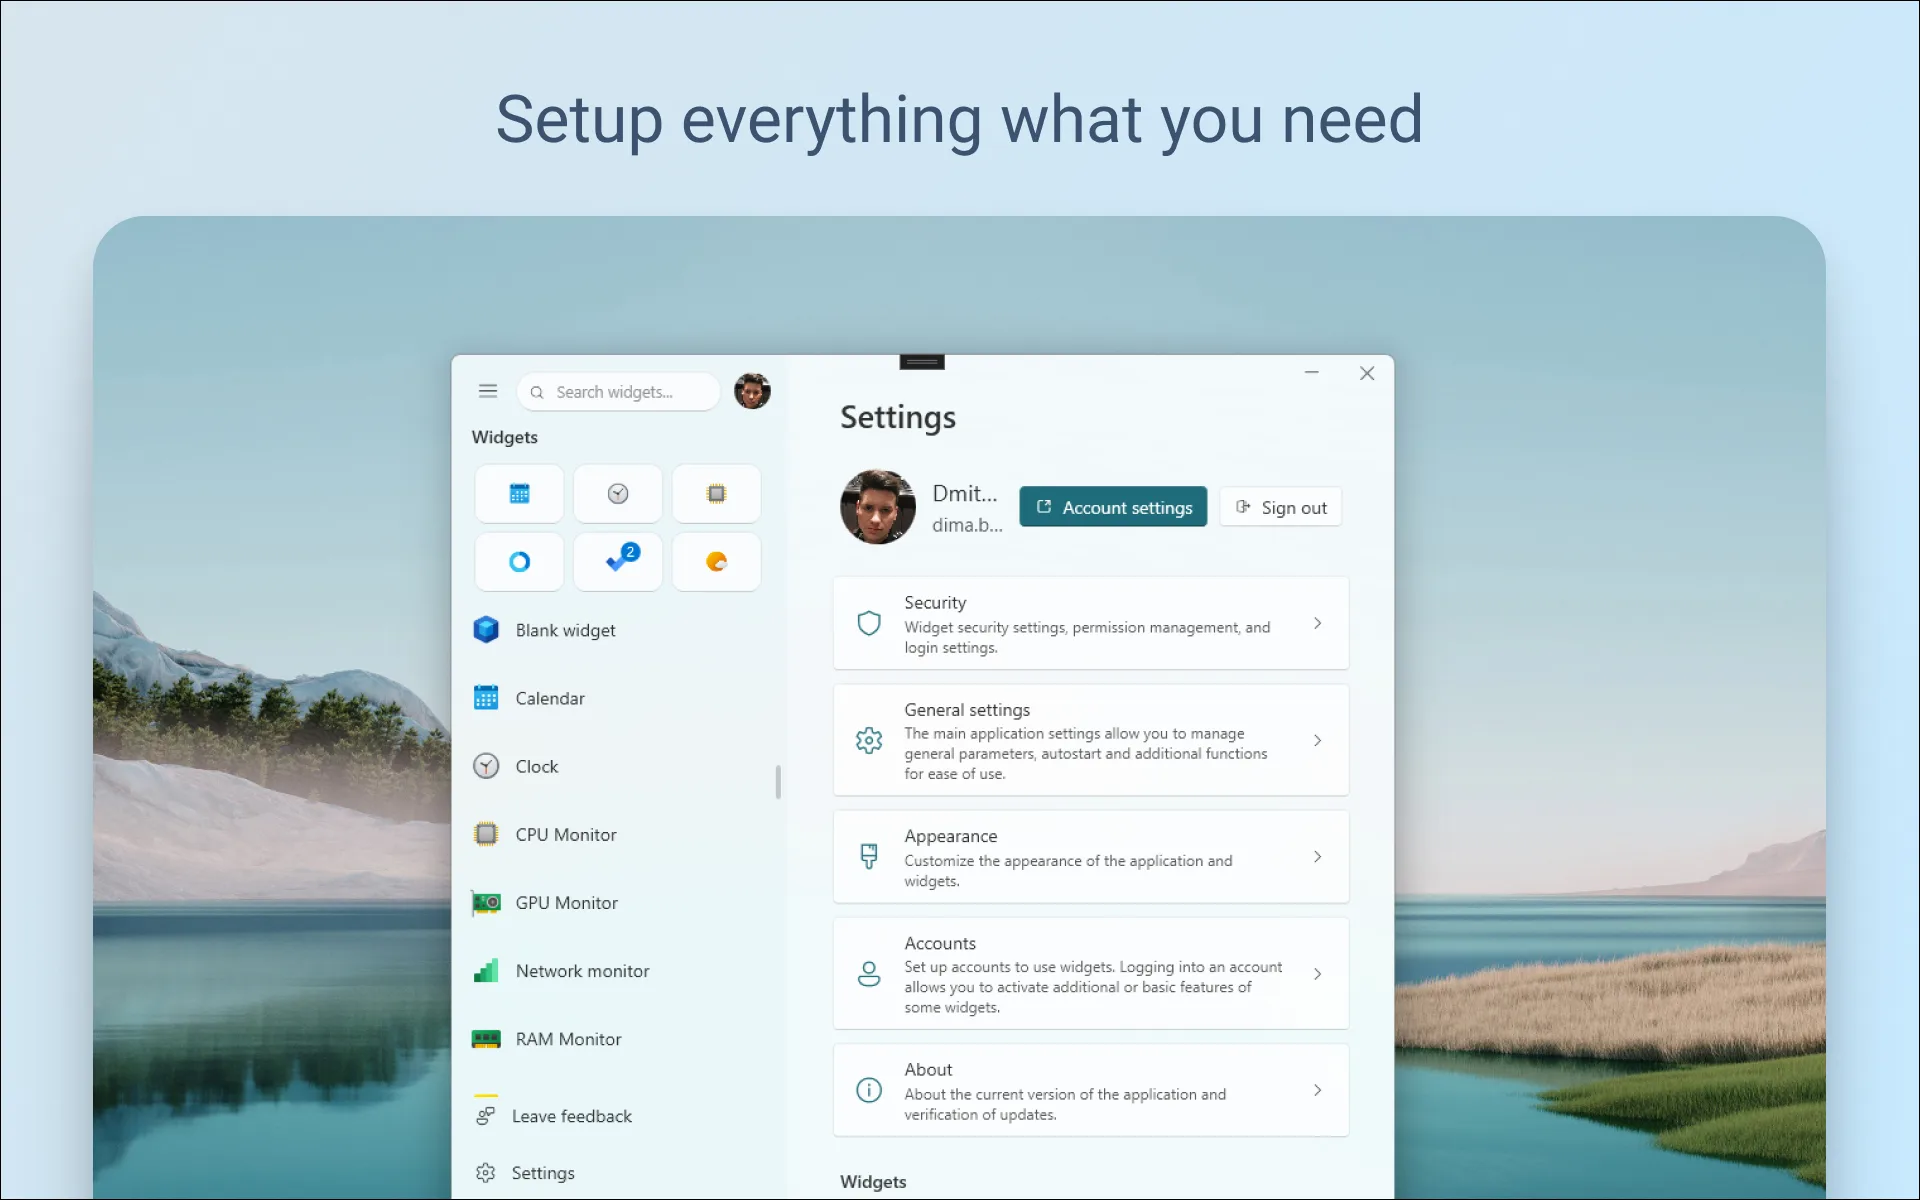
Task: Close the settings window
Action: coord(1367,373)
